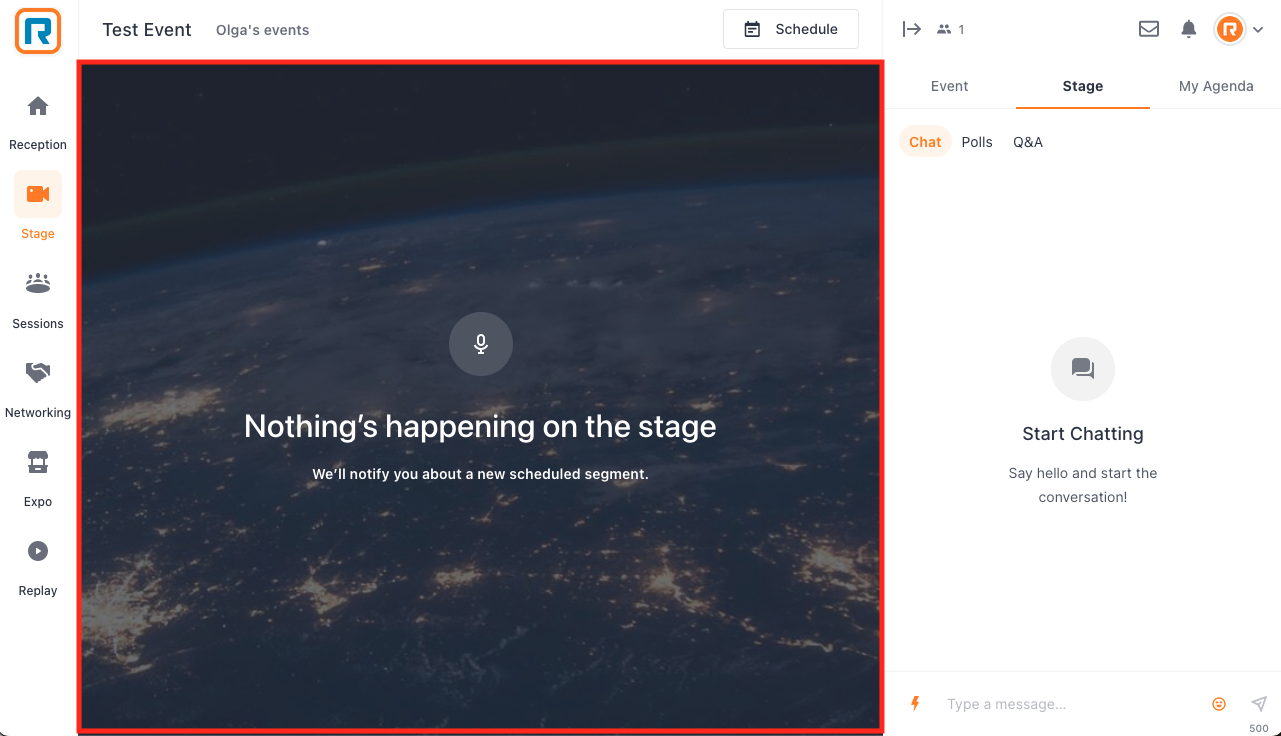Click the lightning bolt reactions icon
The width and height of the screenshot is (1281, 736).
click(914, 704)
